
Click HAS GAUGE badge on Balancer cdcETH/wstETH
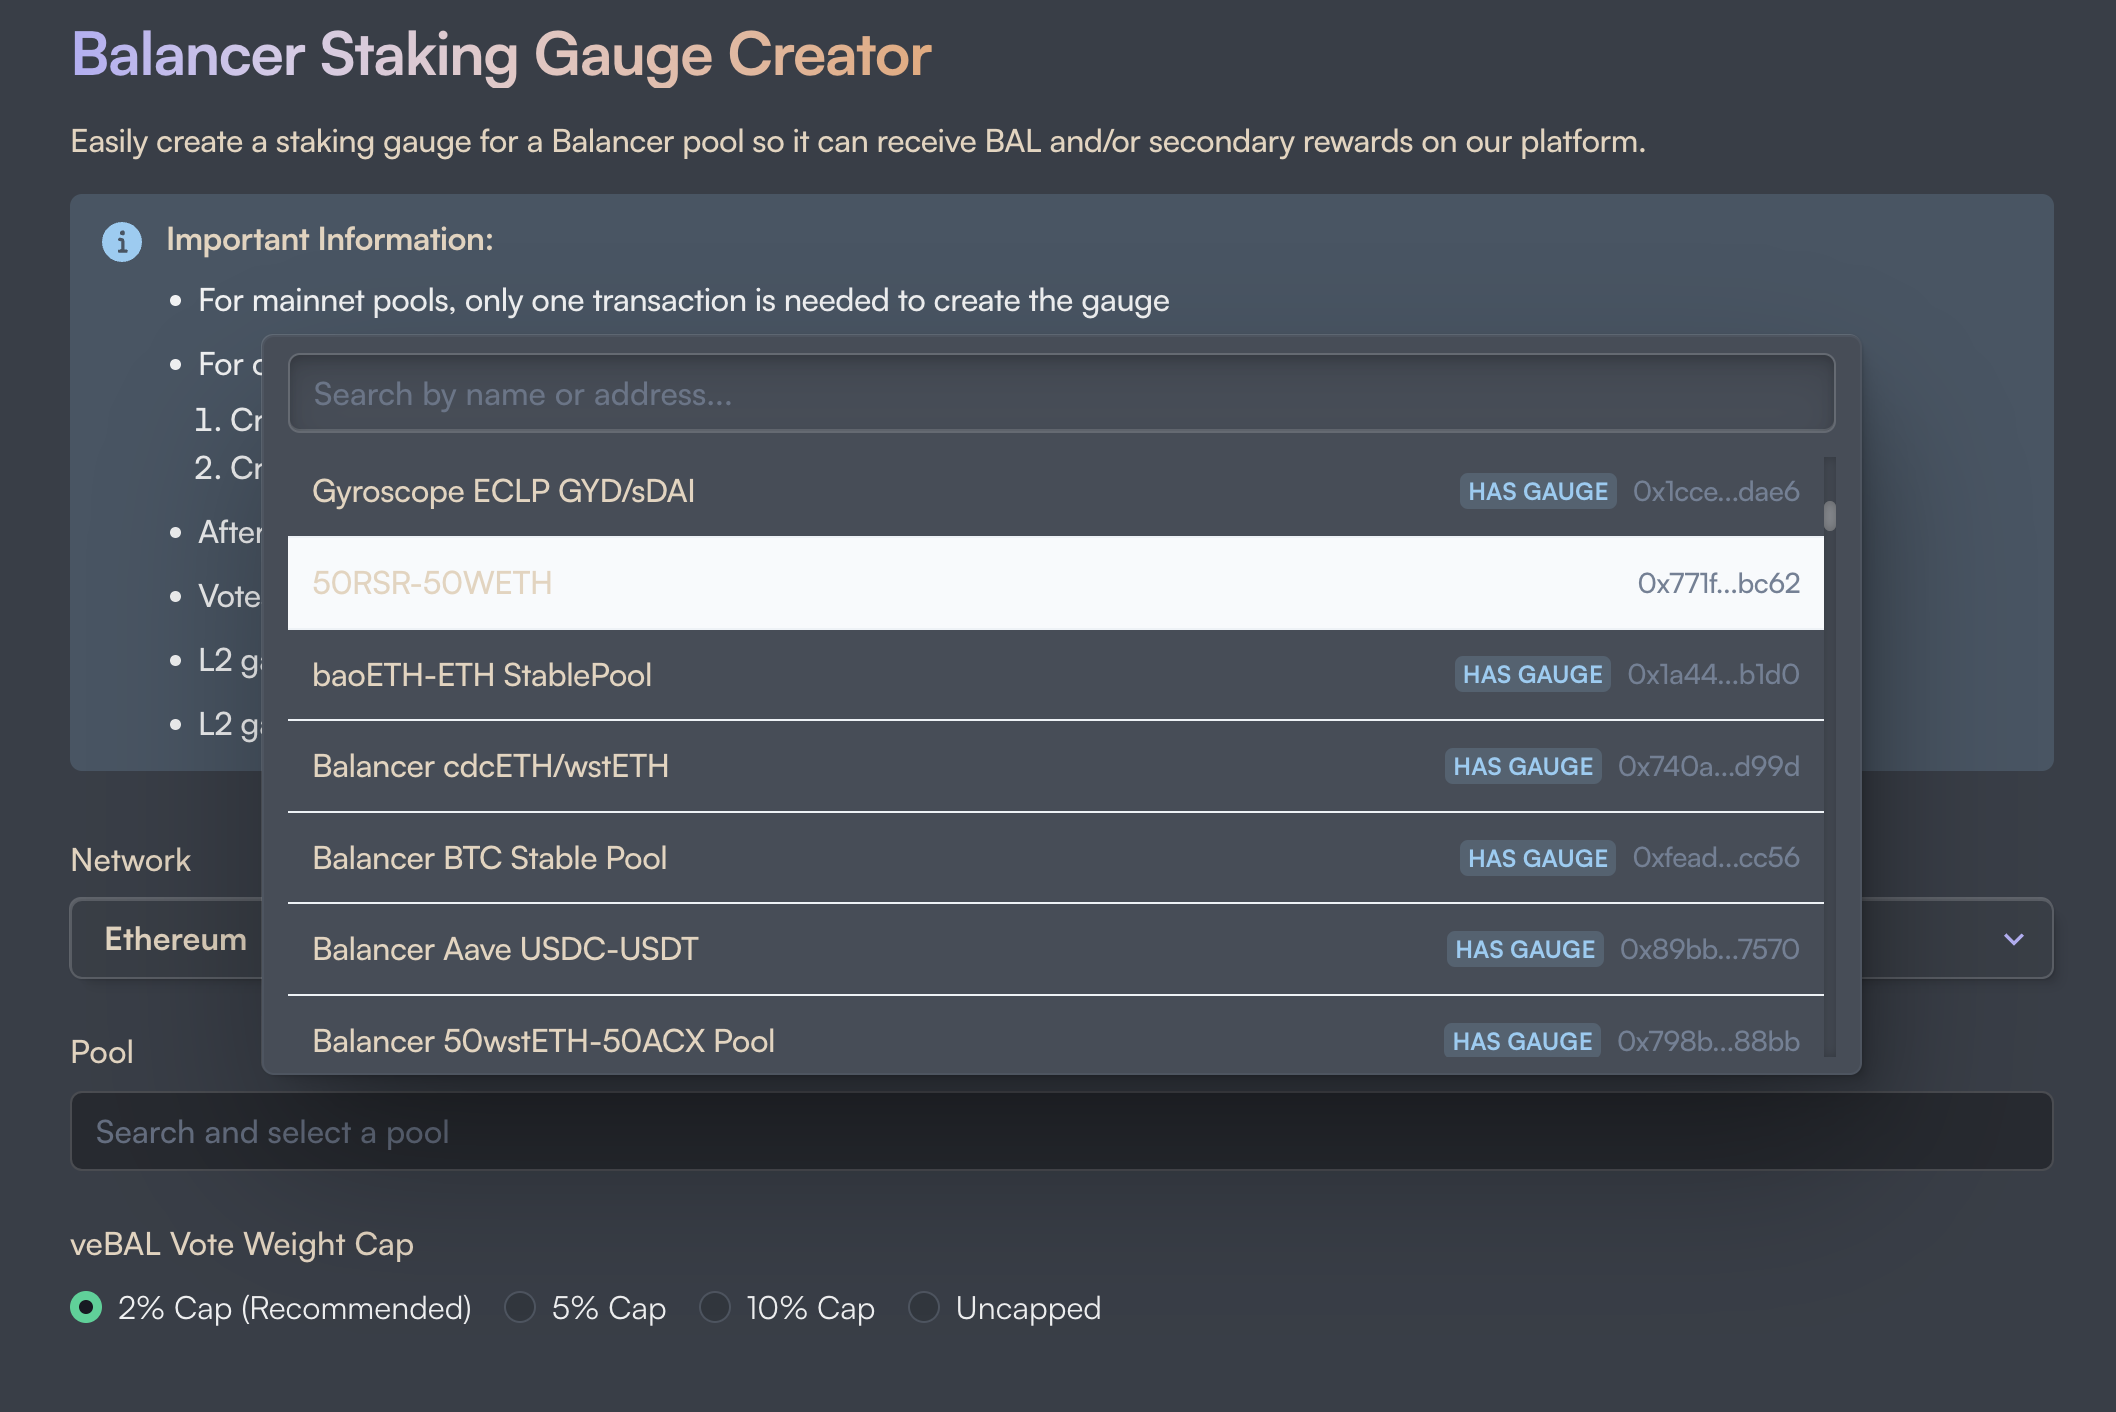coord(1522,766)
